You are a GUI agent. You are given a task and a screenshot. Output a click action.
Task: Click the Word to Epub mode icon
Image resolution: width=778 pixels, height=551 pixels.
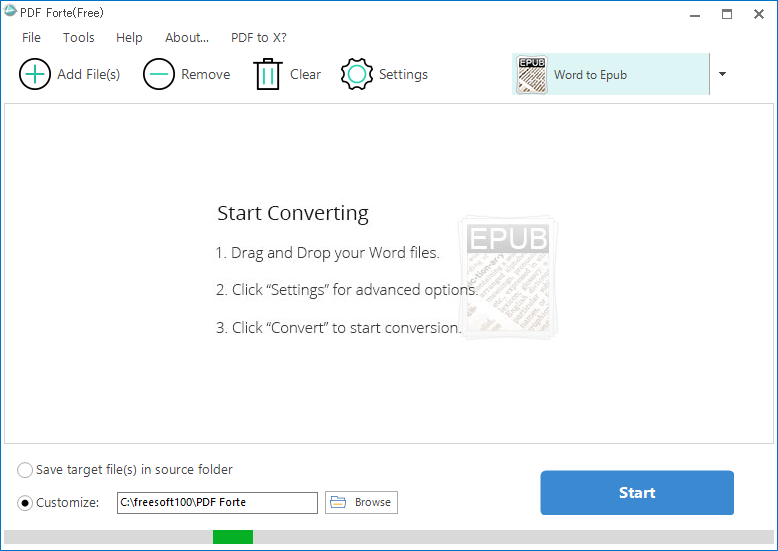[532, 74]
